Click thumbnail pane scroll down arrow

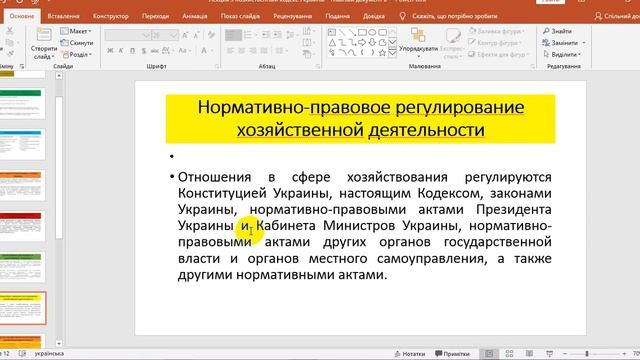tap(59, 344)
